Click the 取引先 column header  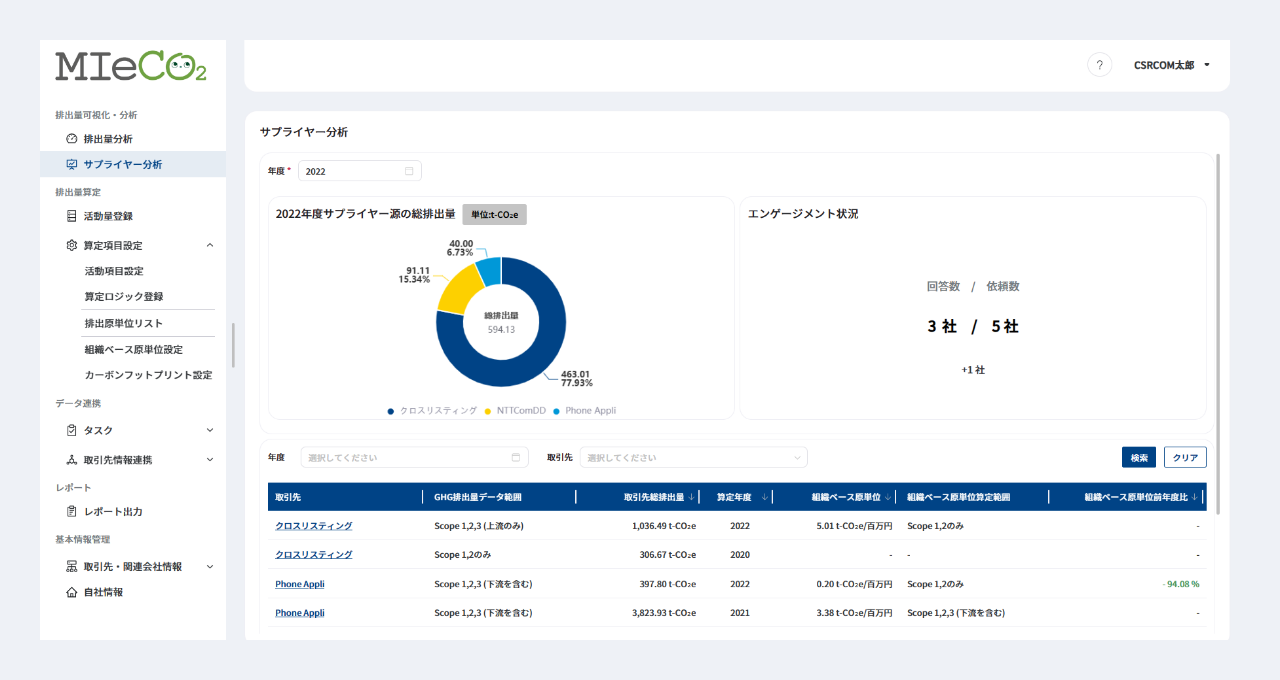coord(346,497)
